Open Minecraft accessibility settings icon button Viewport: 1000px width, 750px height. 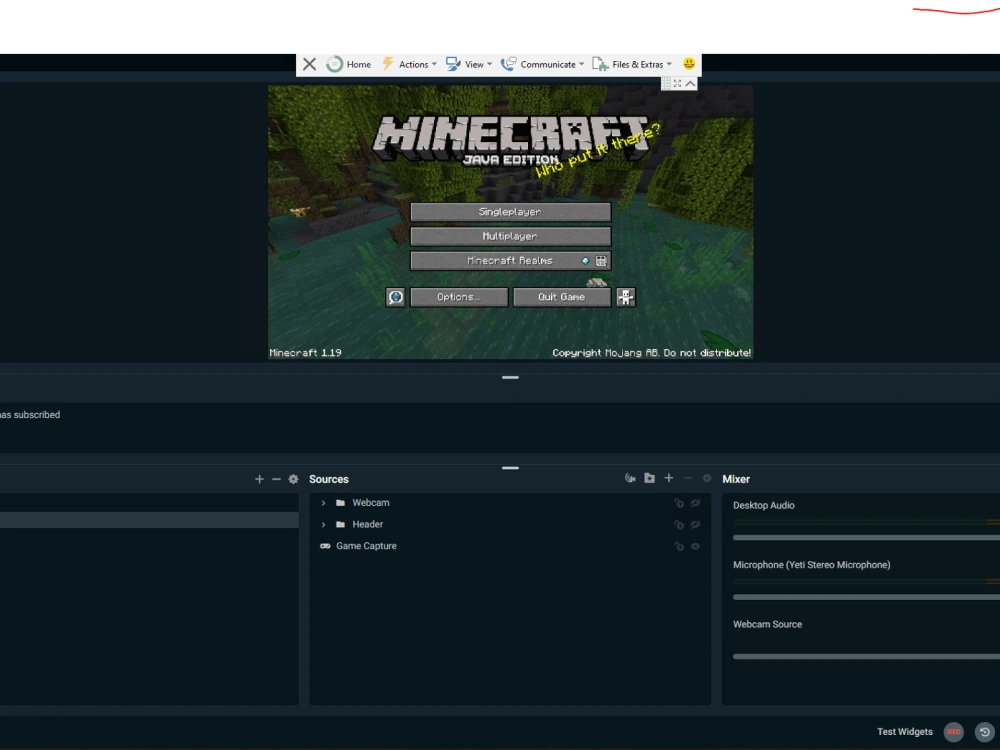626,297
